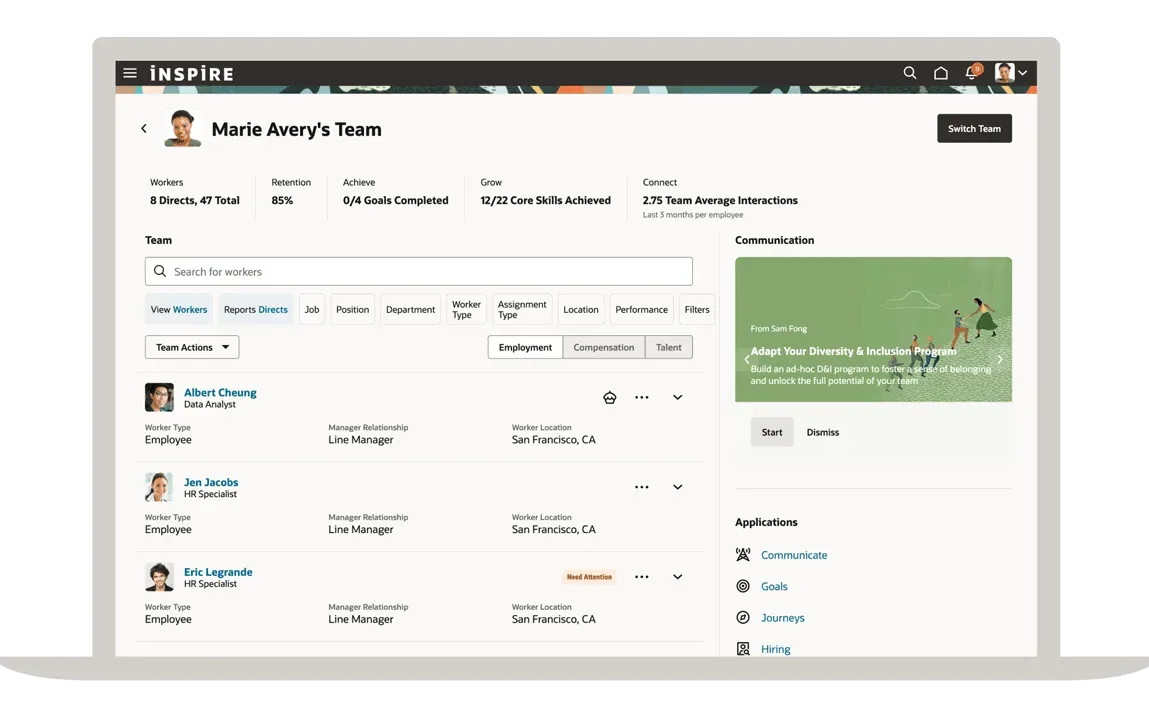Click the Hiring person-search icon
This screenshot has height=725, width=1149.
pyautogui.click(x=743, y=649)
